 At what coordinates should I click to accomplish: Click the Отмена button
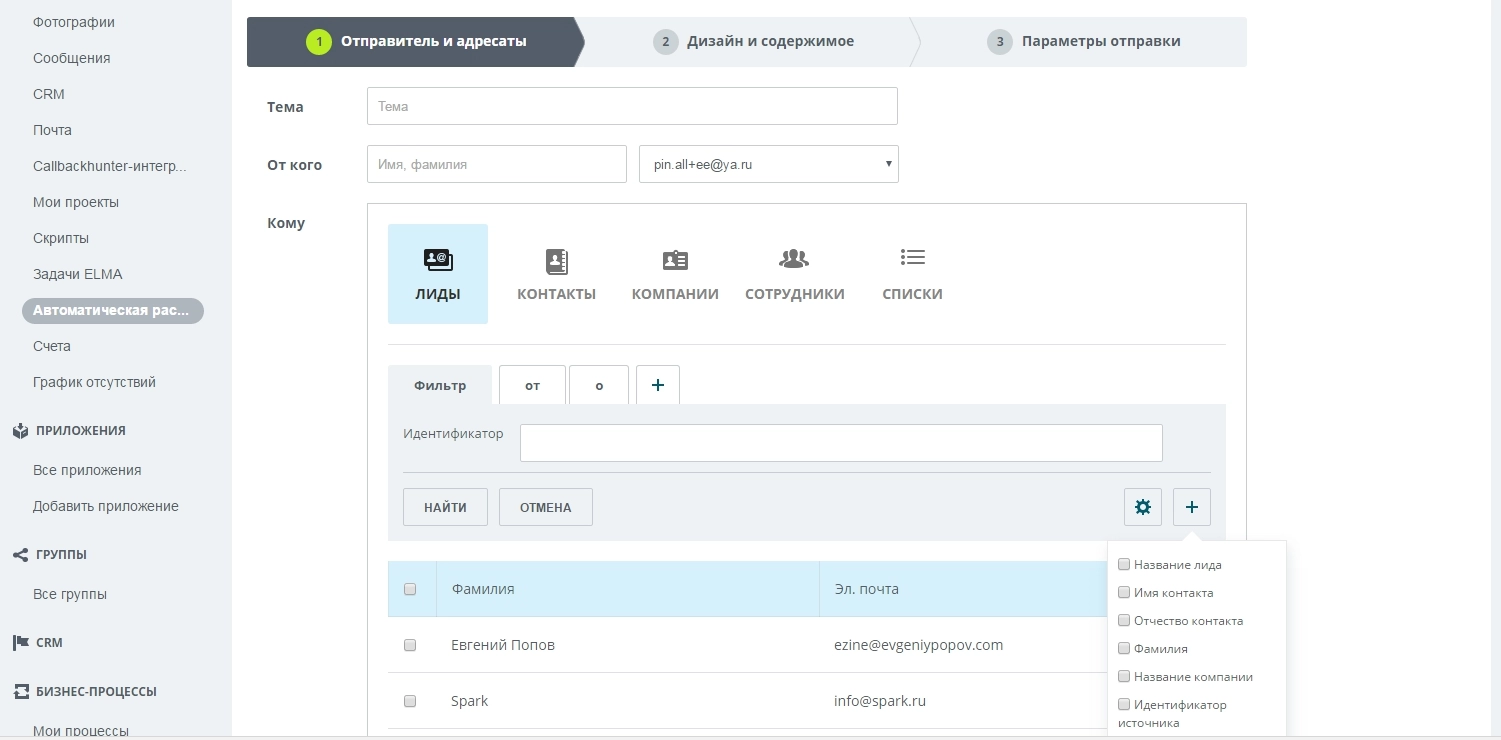pos(545,507)
